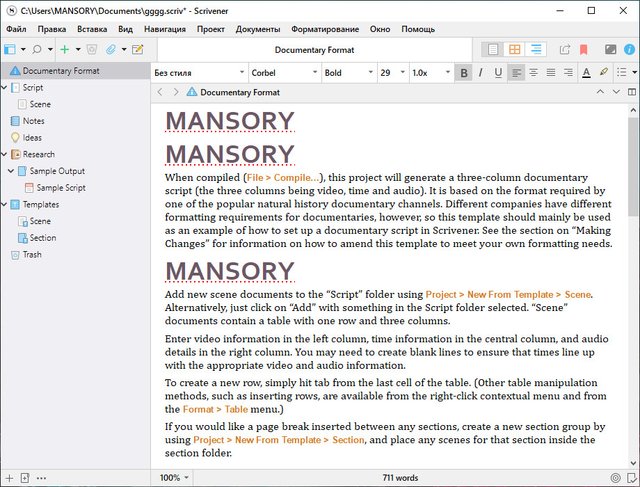Open the 100% zoom level selector
Image resolution: width=640 pixels, height=487 pixels.
[175, 478]
